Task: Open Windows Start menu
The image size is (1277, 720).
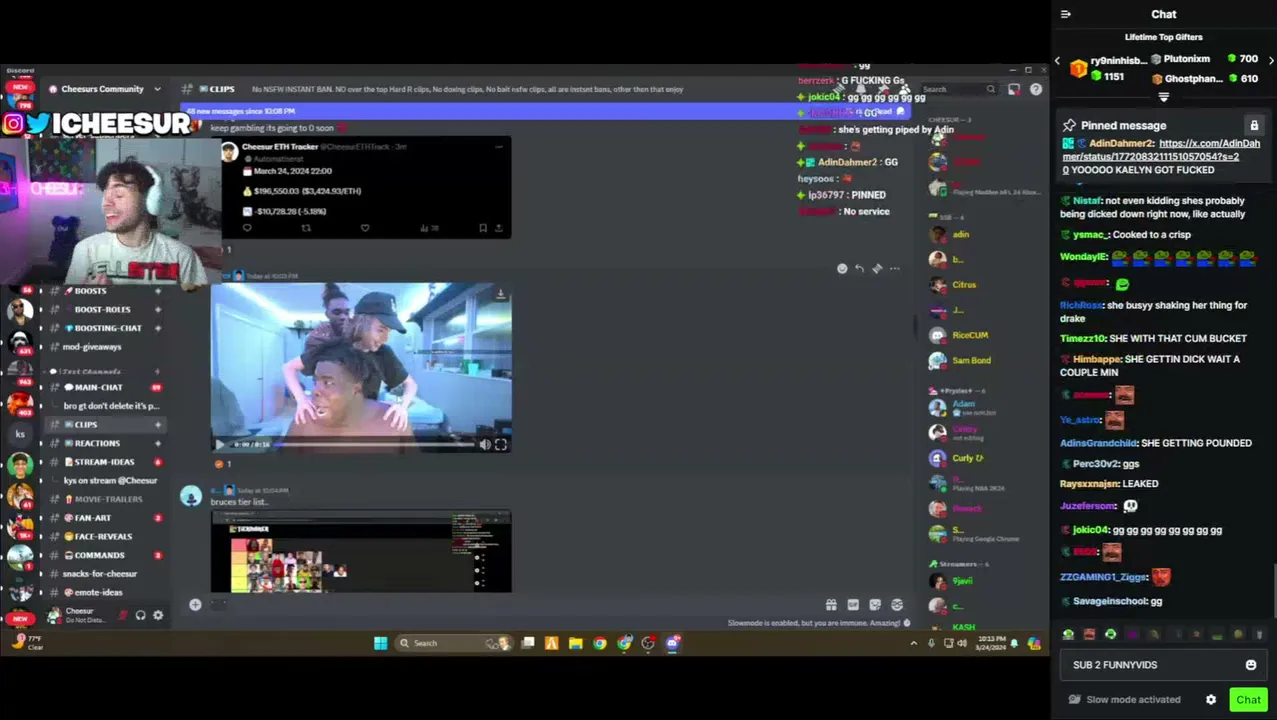Action: click(x=381, y=643)
